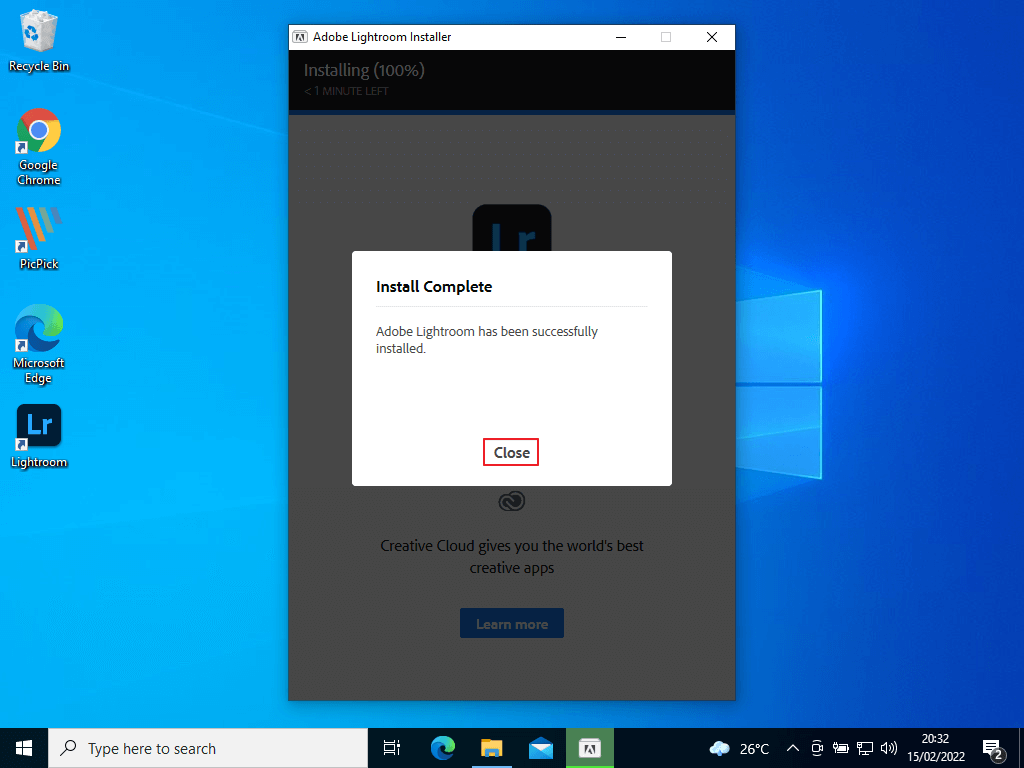The height and width of the screenshot is (768, 1024).
Task: Click the Learn more button
Action: [x=511, y=624]
